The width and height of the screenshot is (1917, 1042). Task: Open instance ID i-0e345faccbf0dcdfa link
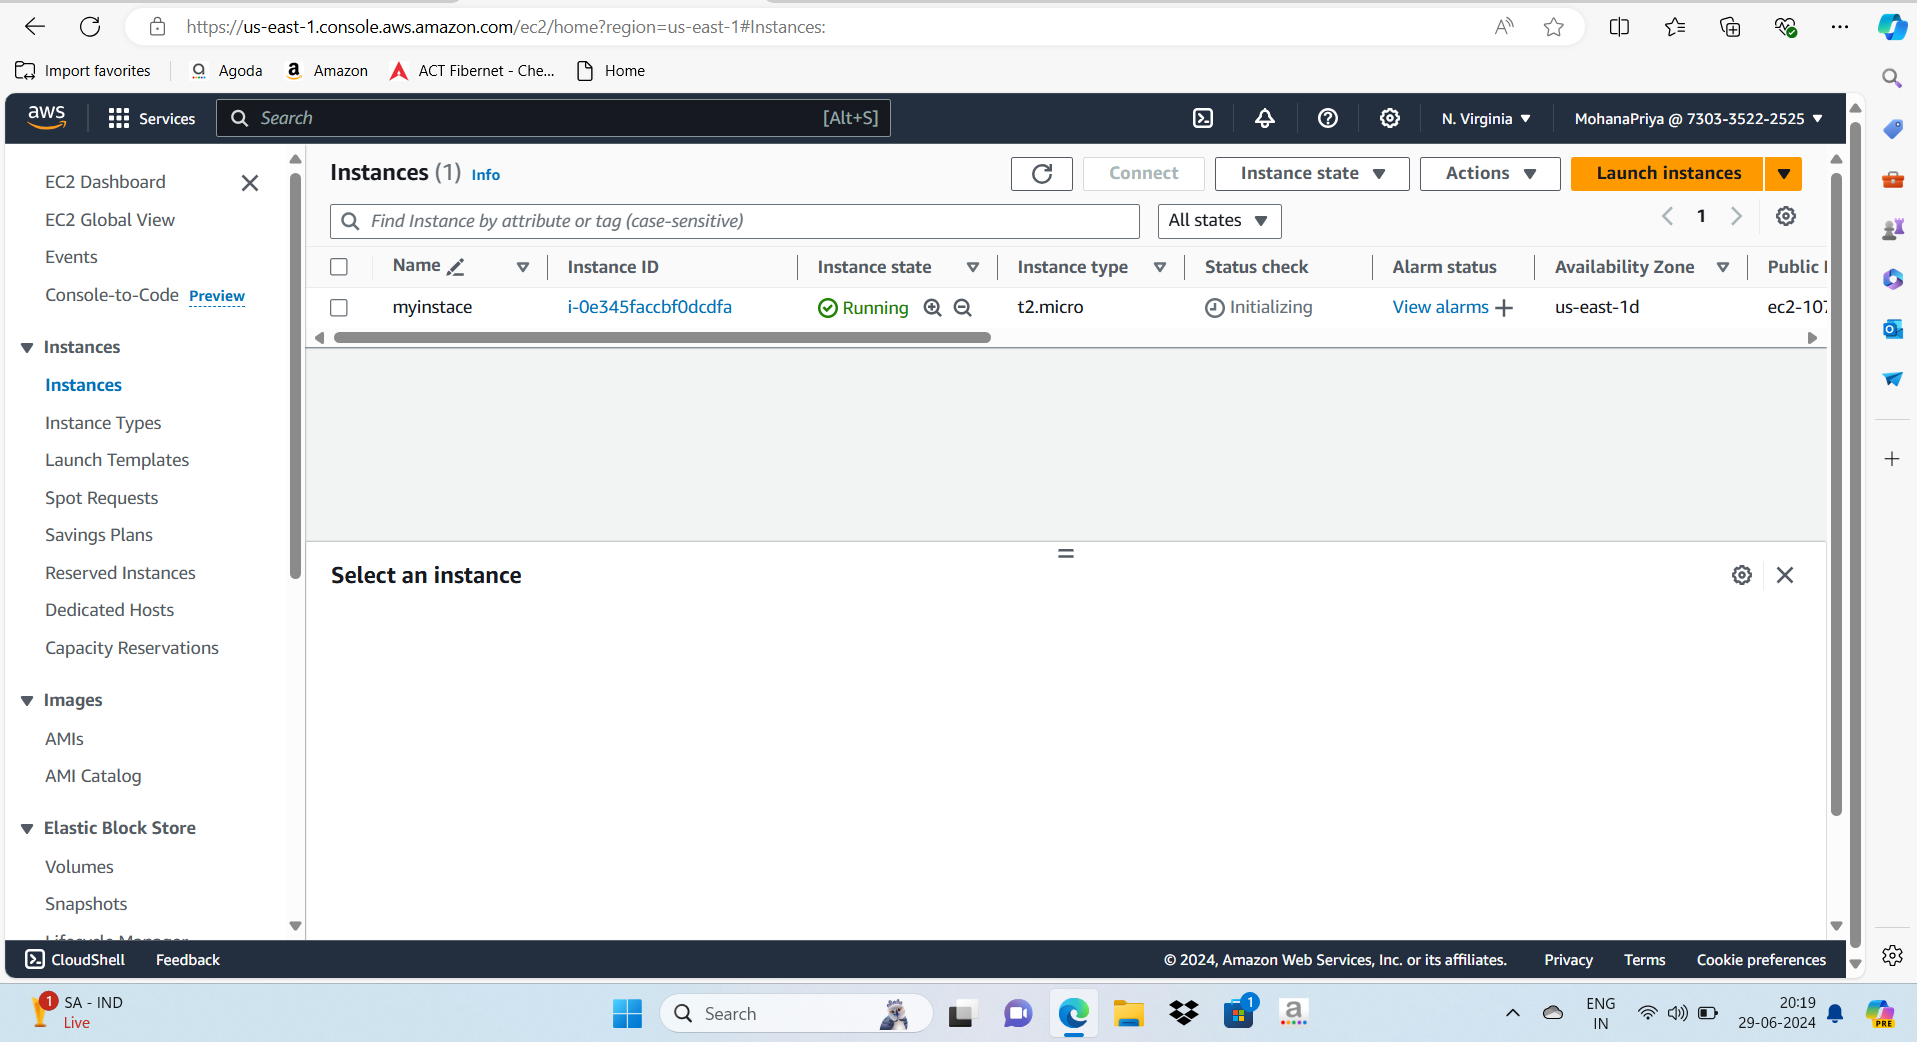(x=650, y=307)
